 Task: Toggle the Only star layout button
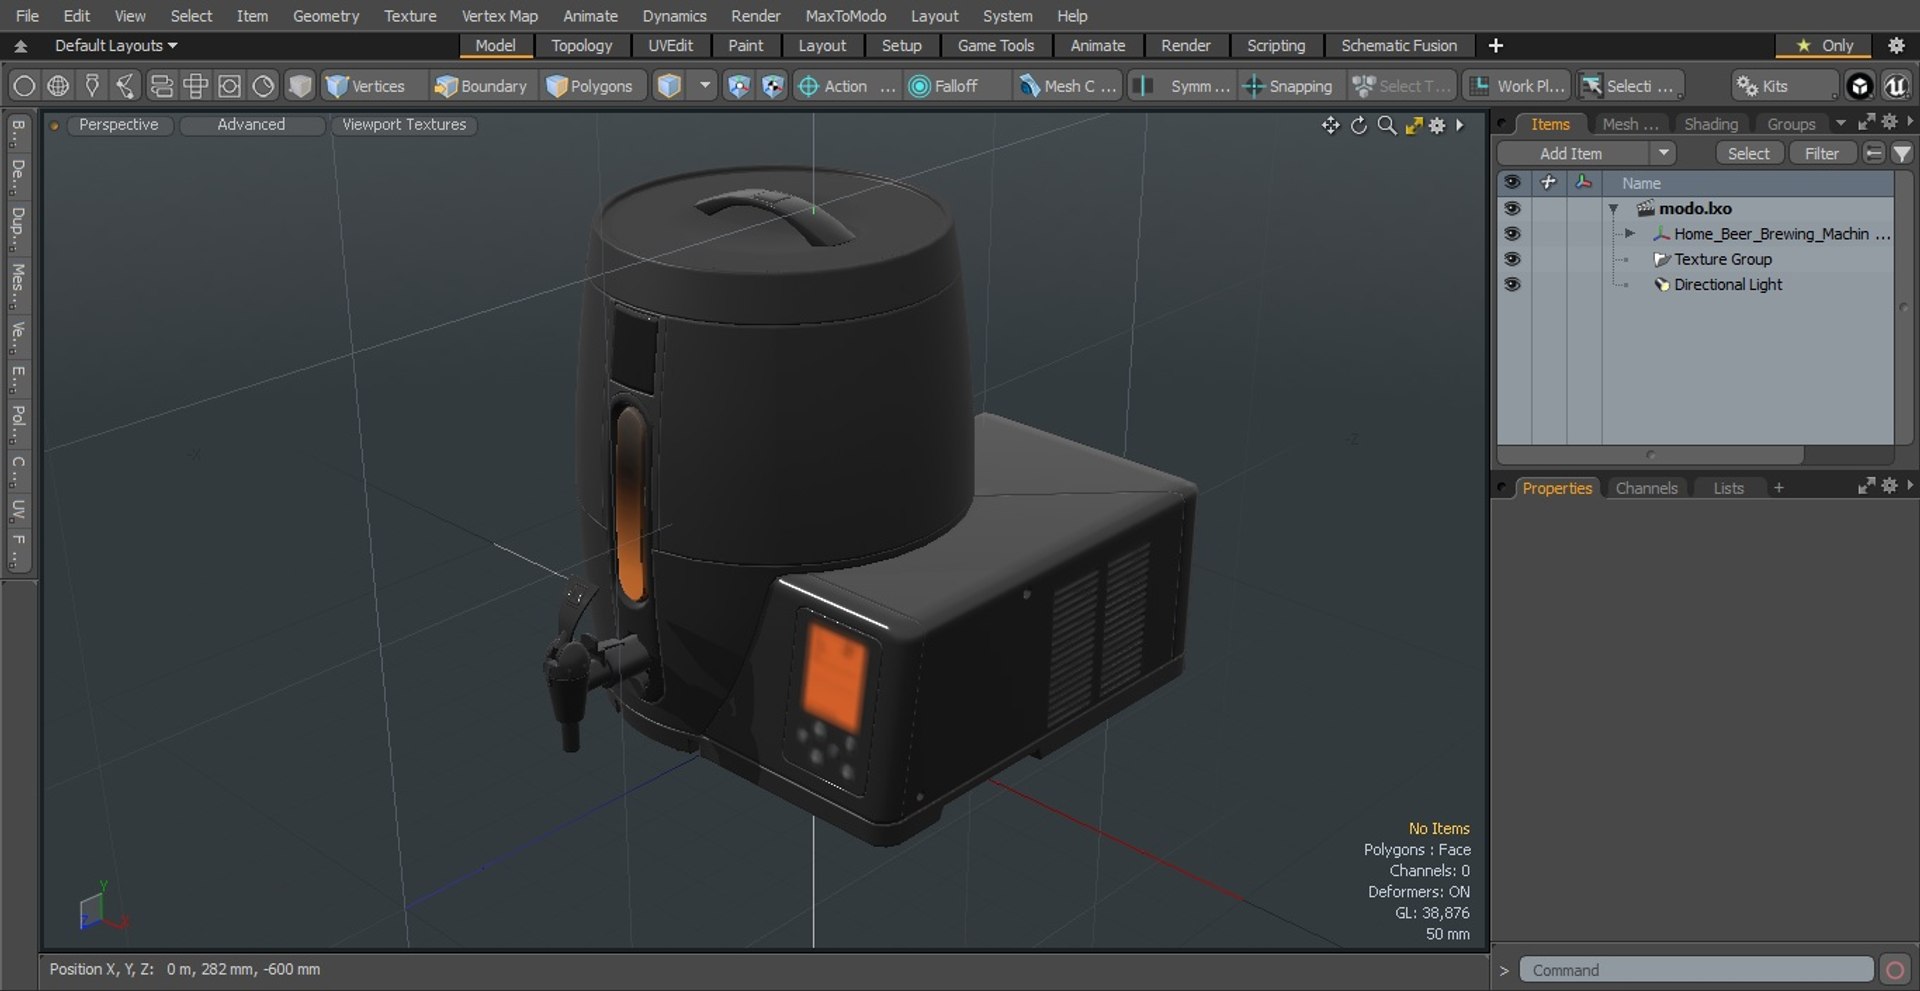1825,45
